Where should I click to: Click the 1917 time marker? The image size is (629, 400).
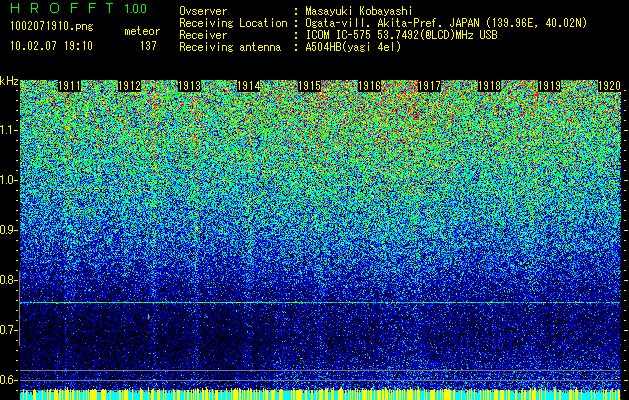429,86
